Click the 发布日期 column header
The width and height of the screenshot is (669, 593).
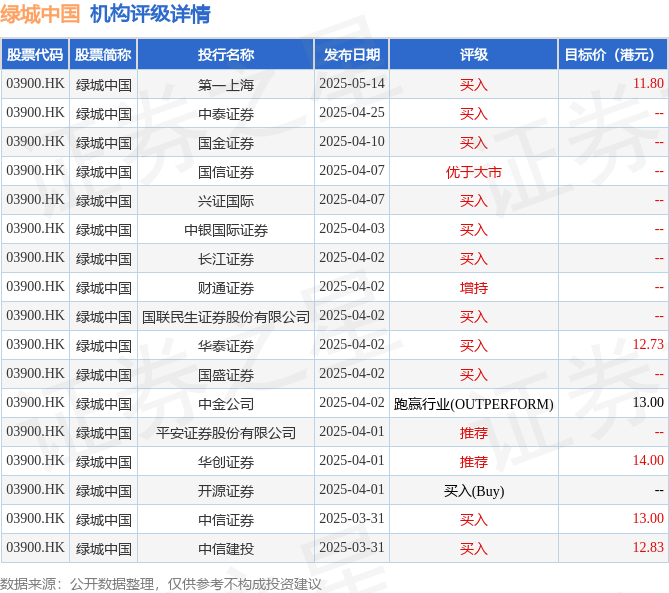click(352, 54)
